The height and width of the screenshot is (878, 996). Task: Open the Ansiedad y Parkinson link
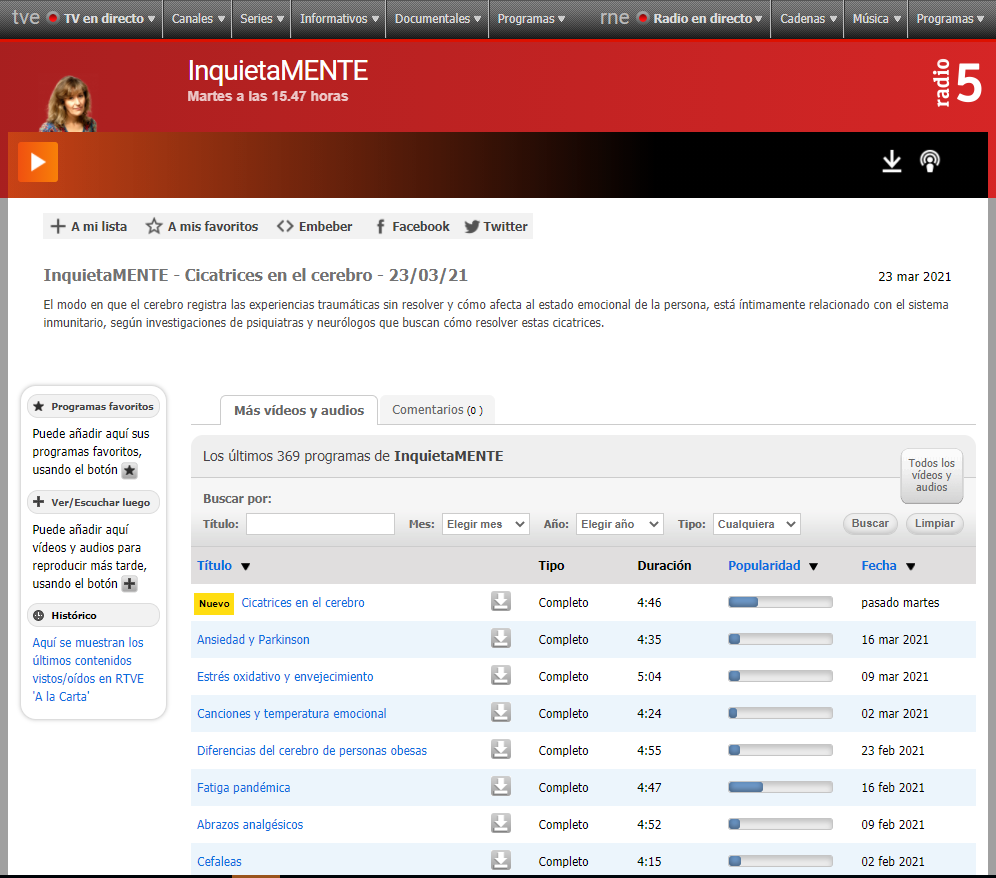click(253, 639)
